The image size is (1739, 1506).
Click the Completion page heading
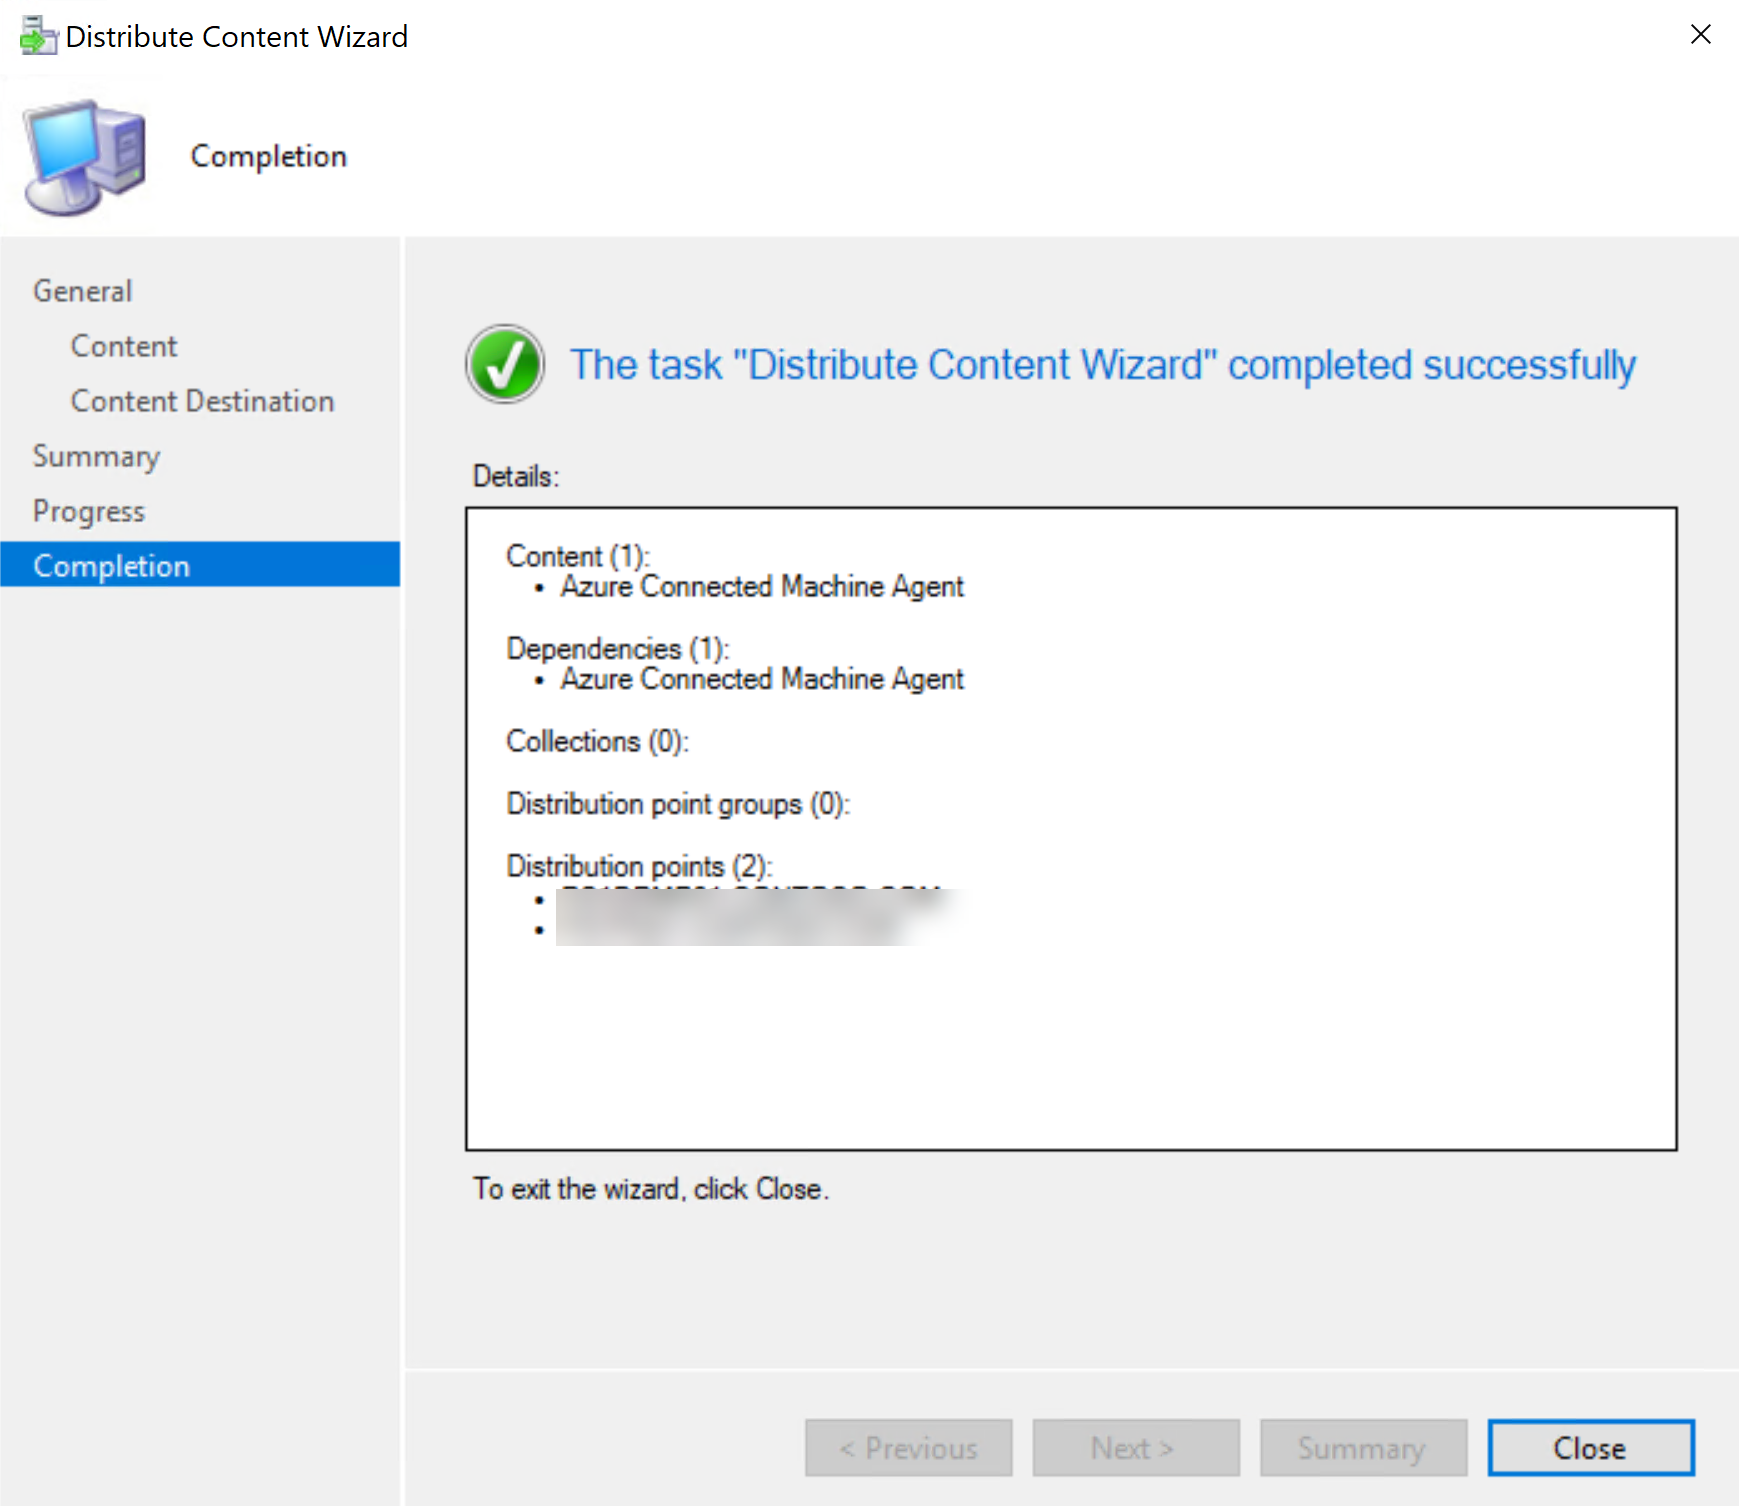pyautogui.click(x=269, y=156)
